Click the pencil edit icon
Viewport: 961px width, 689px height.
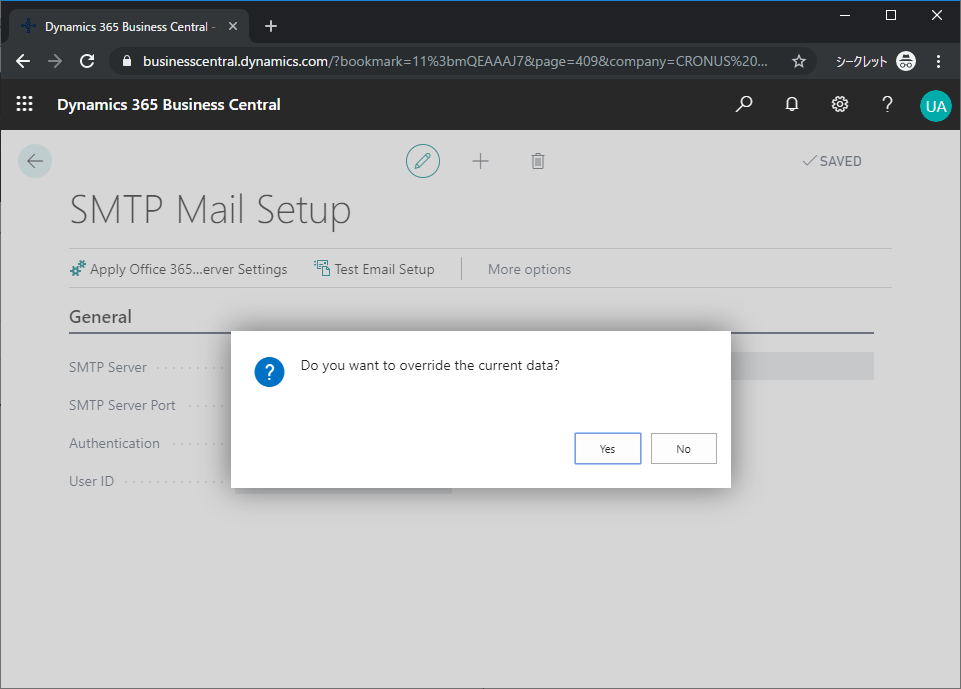point(423,161)
